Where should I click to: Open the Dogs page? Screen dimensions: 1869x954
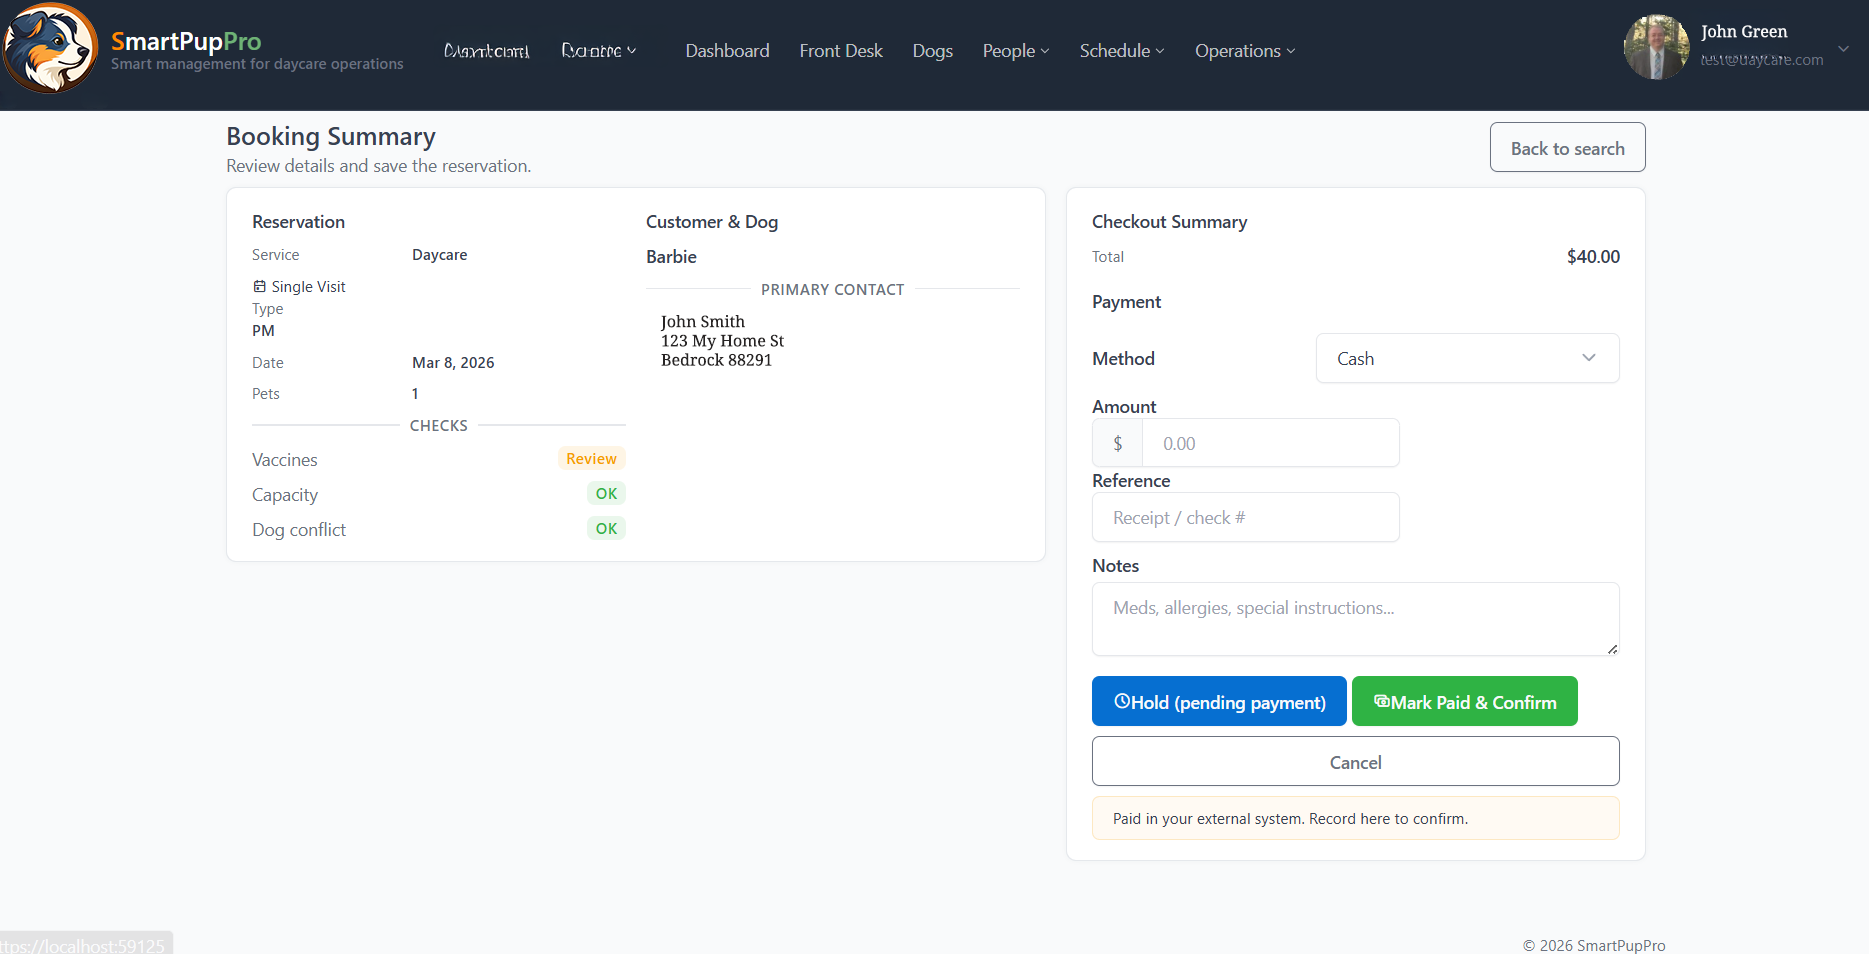(932, 51)
